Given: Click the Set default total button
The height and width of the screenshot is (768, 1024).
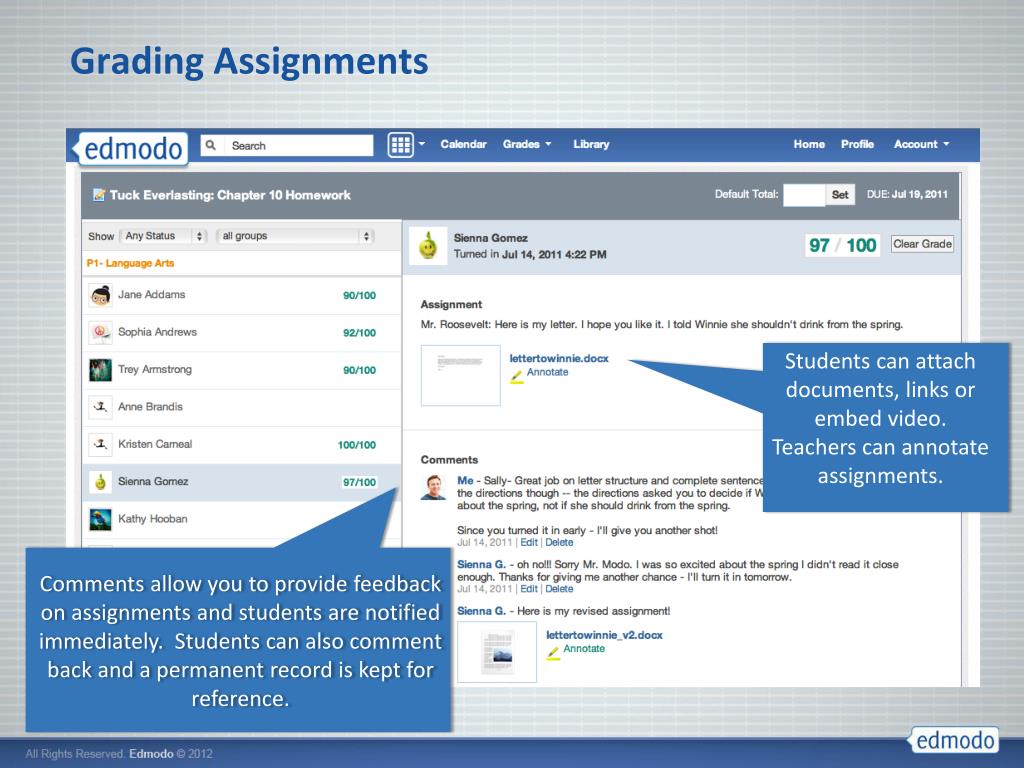Looking at the screenshot, I should pyautogui.click(x=840, y=194).
